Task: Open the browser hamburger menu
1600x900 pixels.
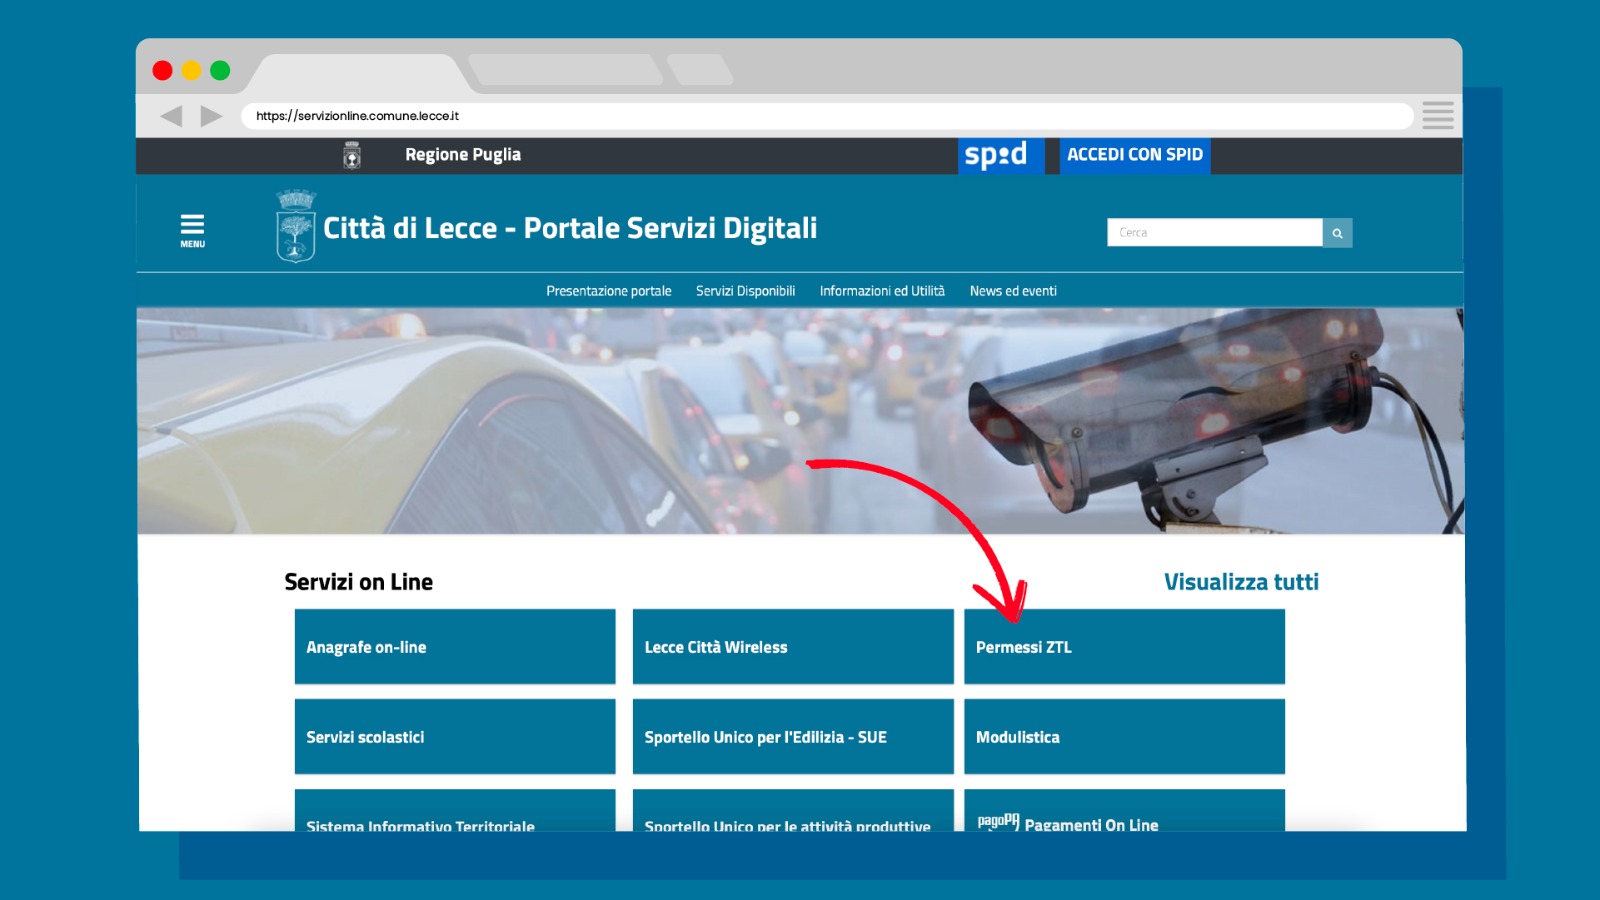Action: pyautogui.click(x=1438, y=115)
